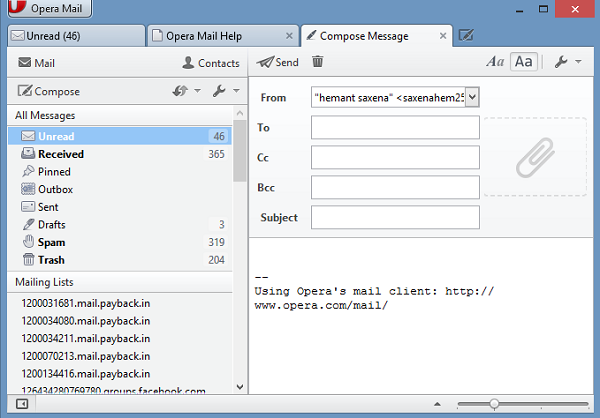Open a new compose tab icon

pos(466,36)
